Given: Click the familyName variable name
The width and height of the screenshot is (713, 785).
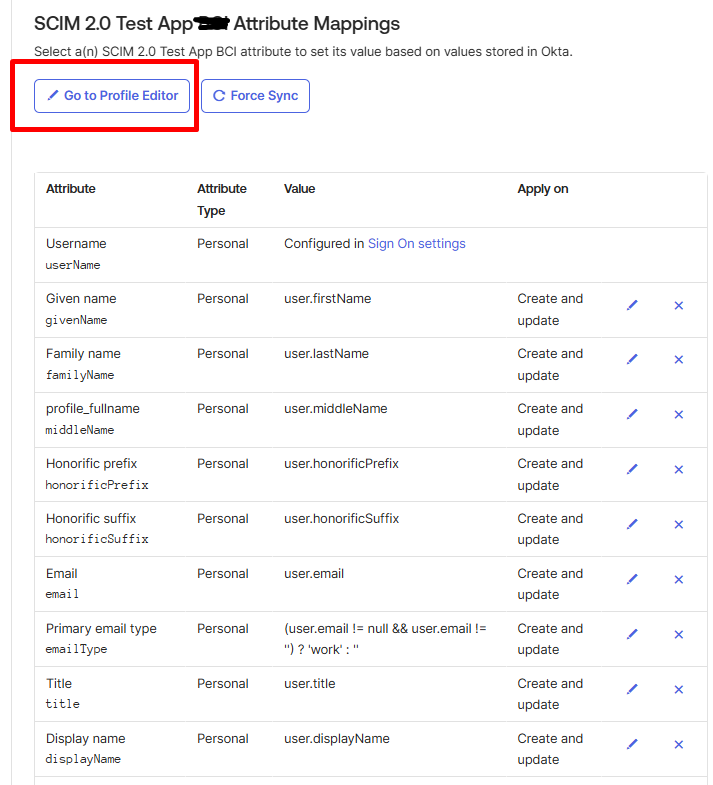Looking at the screenshot, I should click(x=80, y=375).
